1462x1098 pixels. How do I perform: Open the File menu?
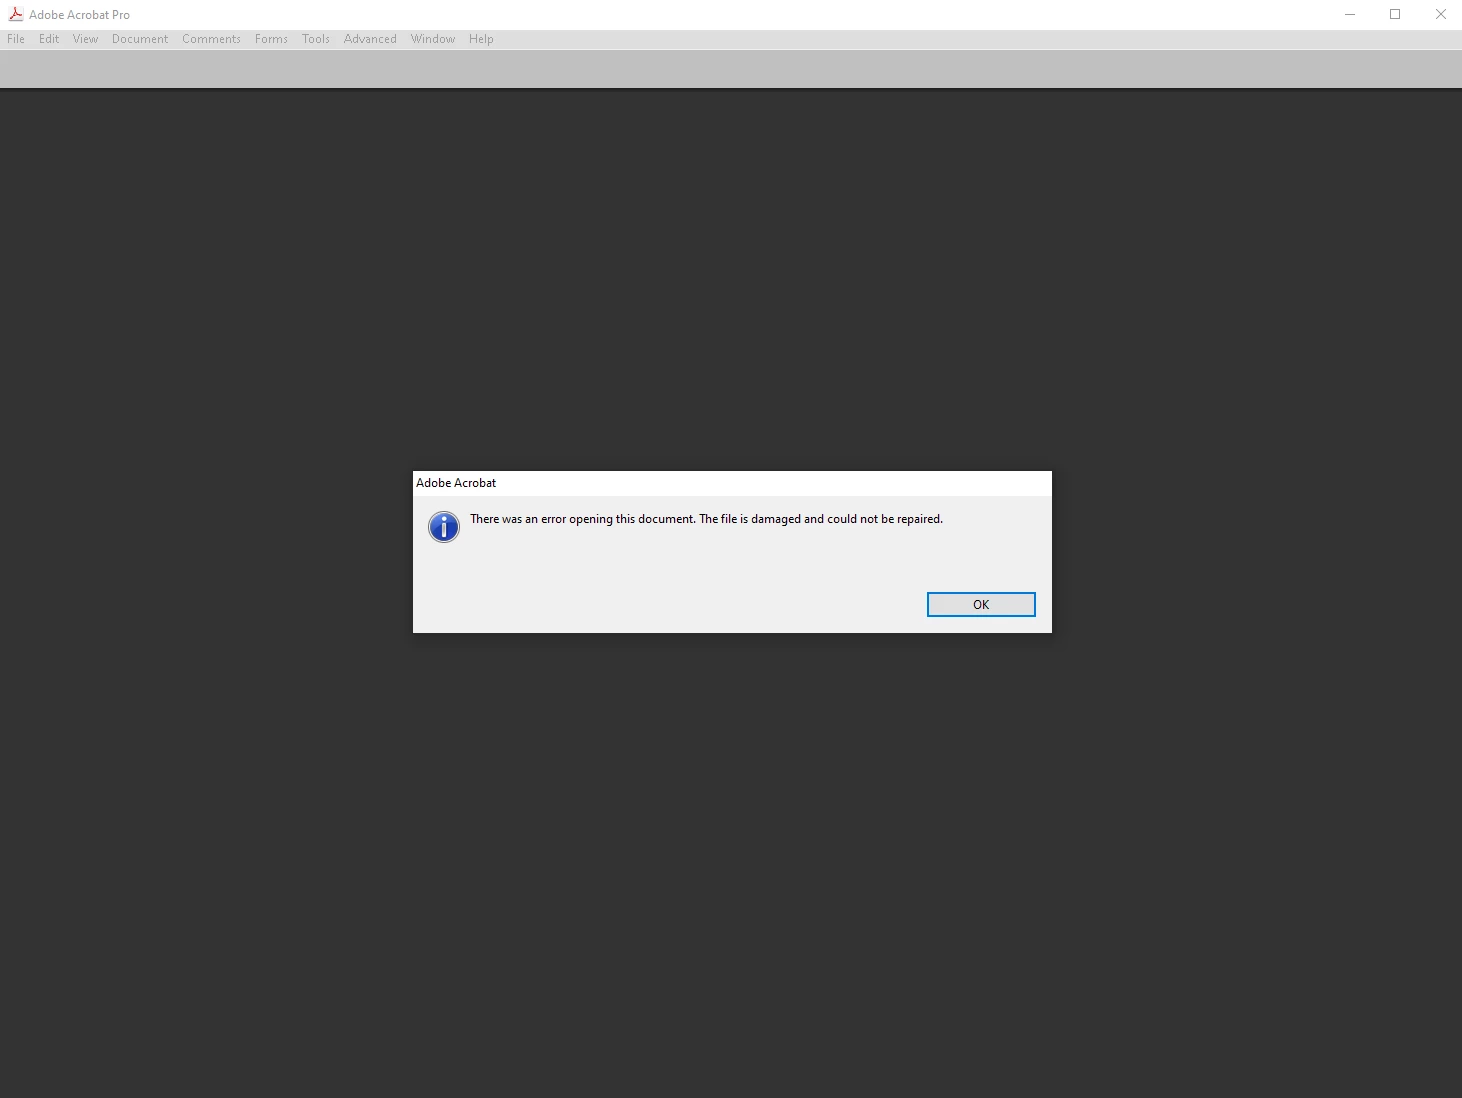pyautogui.click(x=16, y=39)
